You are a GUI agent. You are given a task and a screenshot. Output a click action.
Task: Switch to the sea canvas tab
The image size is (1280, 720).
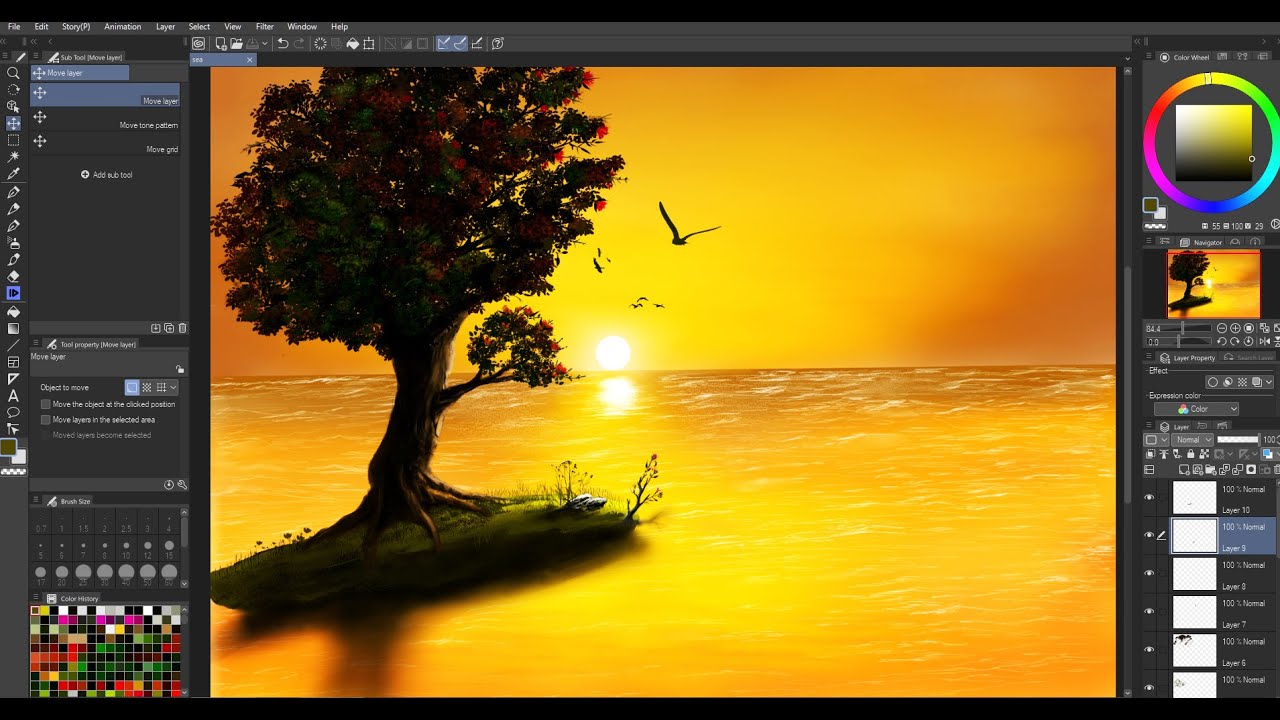coord(223,60)
